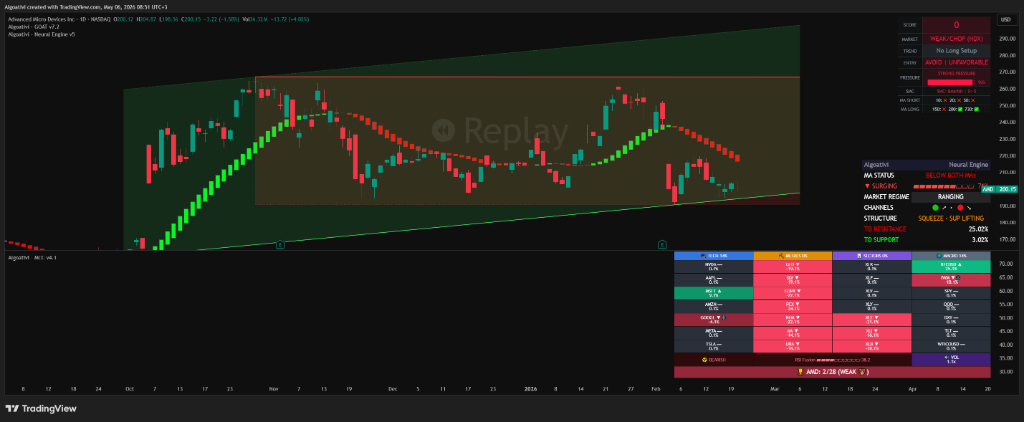Open the USD currency selector
This screenshot has width=1024, height=422.
(1005, 20)
